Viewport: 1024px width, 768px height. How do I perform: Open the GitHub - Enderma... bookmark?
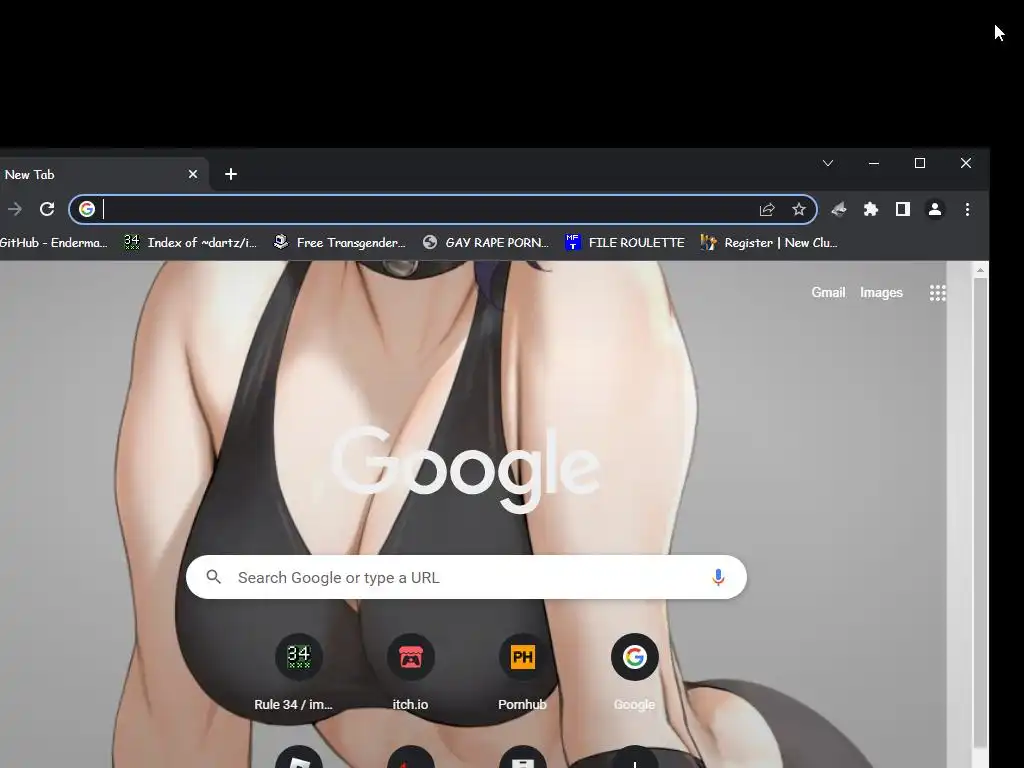pos(54,243)
